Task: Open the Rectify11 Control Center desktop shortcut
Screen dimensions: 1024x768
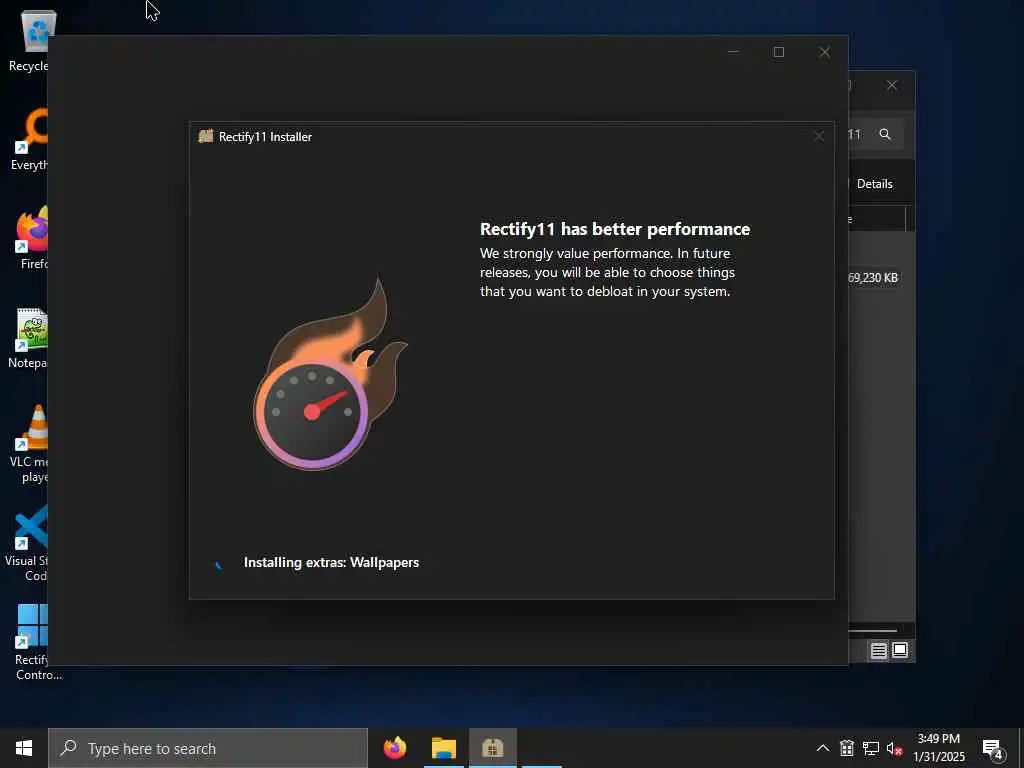Action: pyautogui.click(x=33, y=643)
